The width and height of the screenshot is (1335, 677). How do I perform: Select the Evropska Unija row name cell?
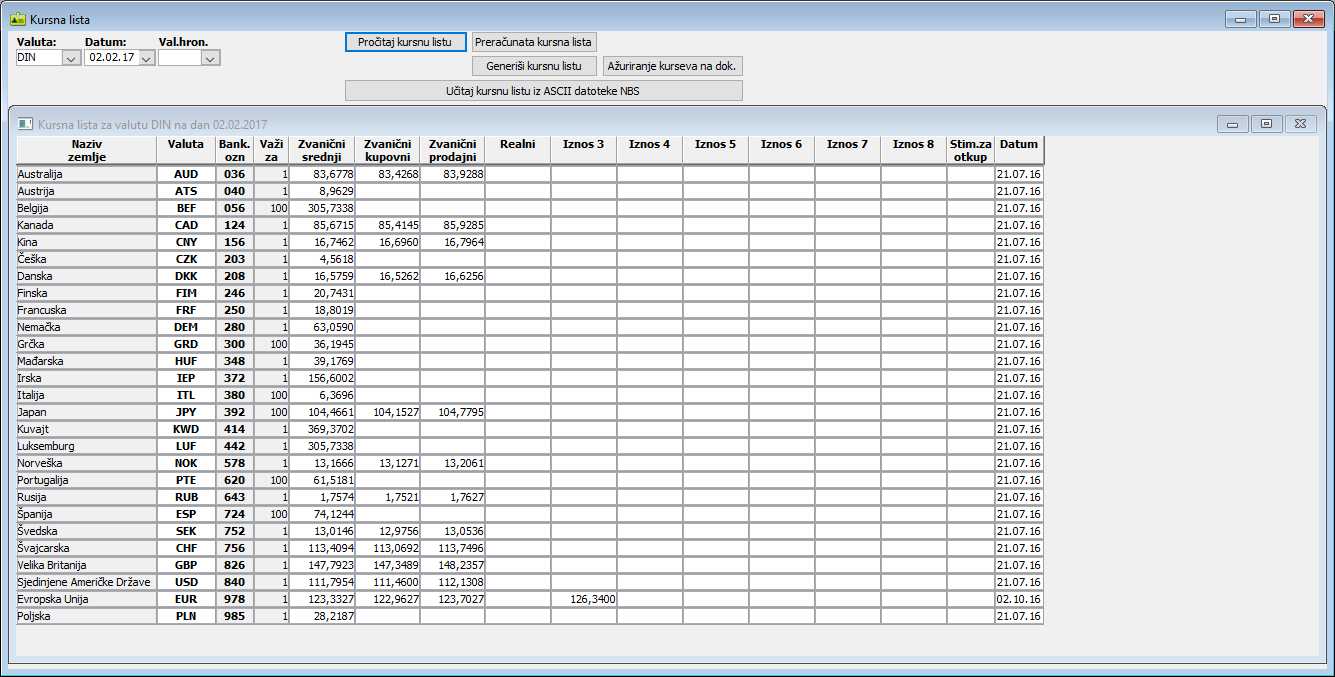(x=86, y=599)
